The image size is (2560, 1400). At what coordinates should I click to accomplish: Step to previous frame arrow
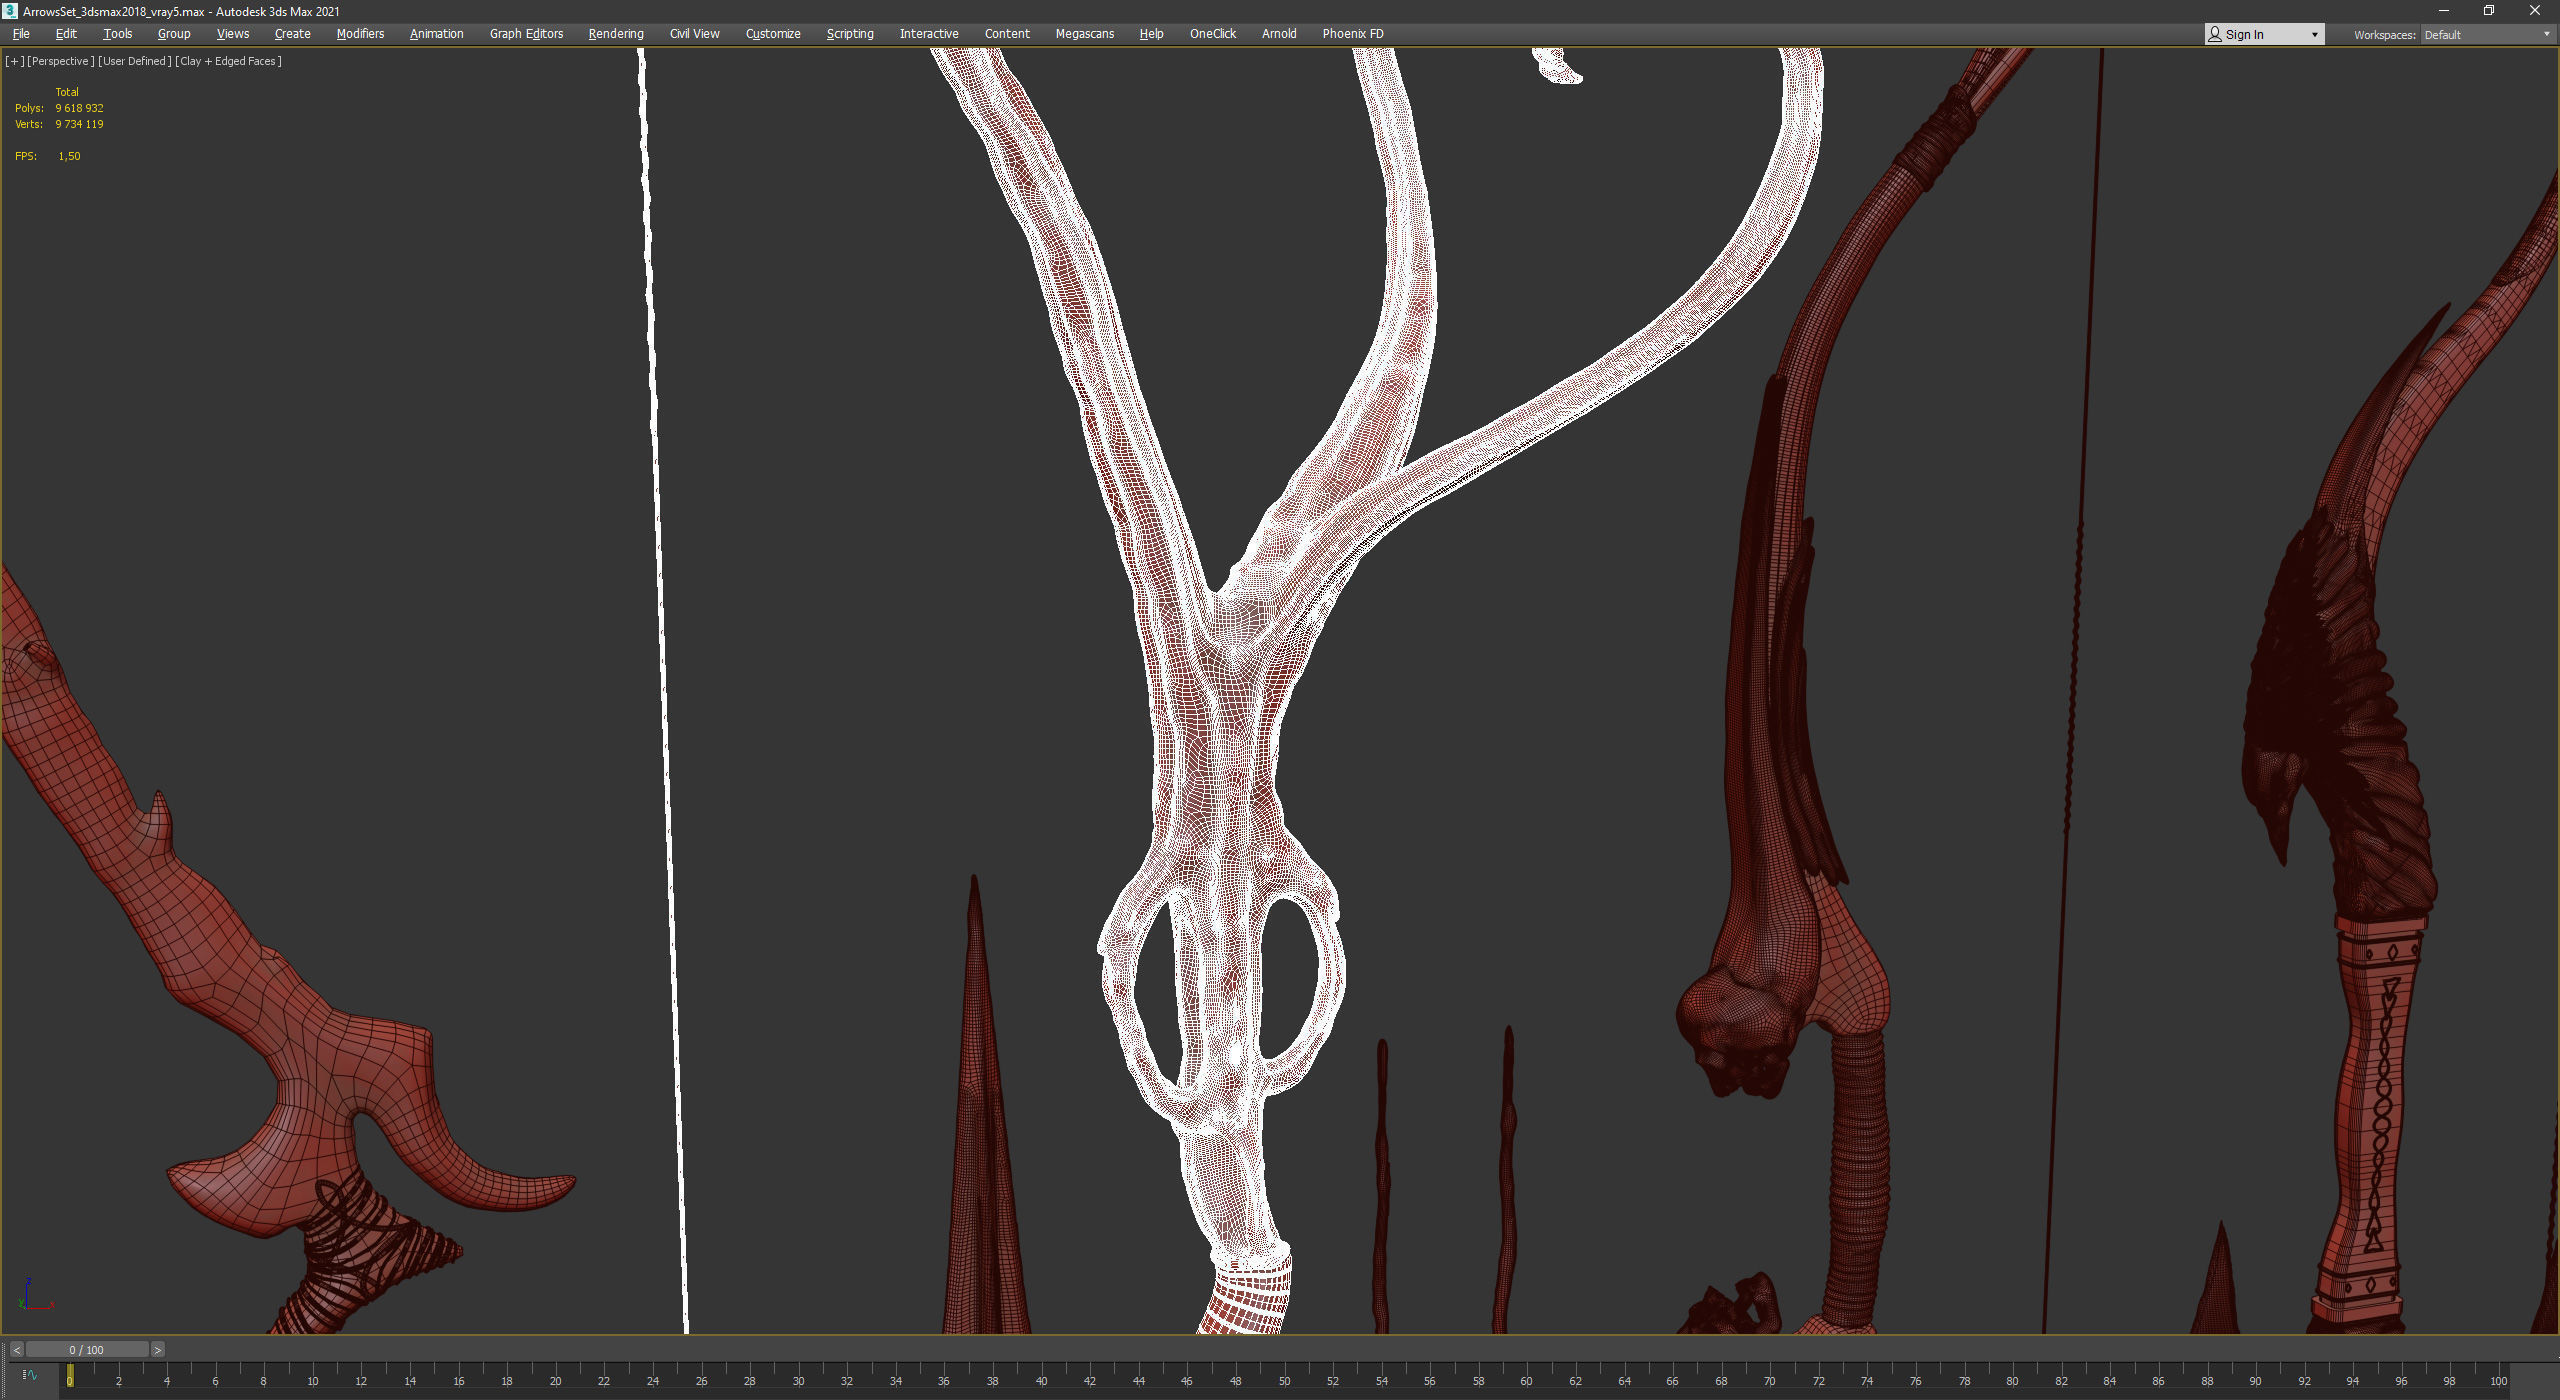click(x=16, y=1350)
